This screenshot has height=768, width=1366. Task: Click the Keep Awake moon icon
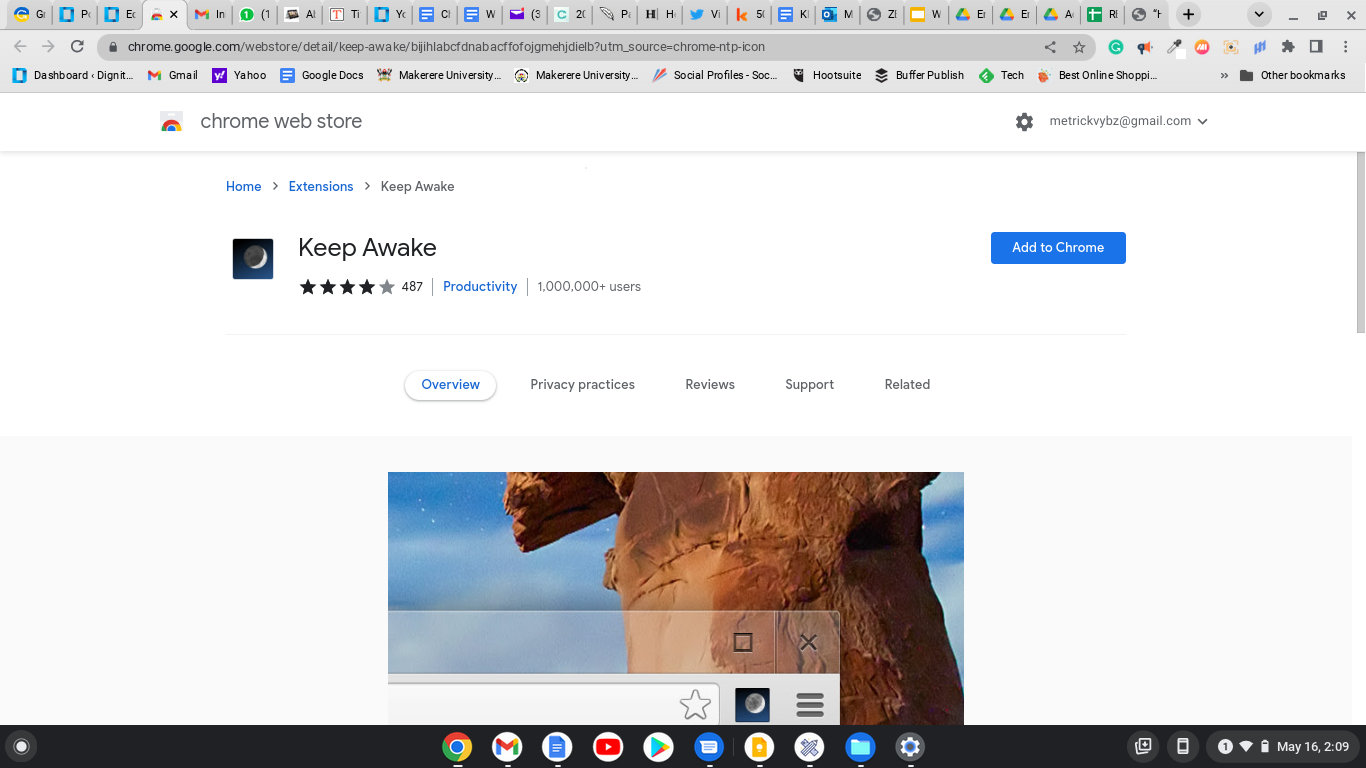(x=253, y=258)
